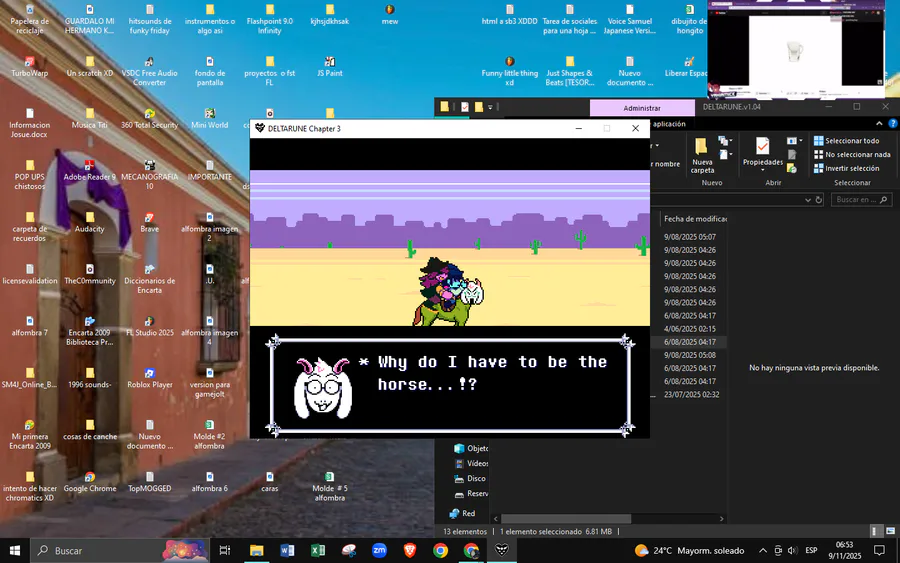
Task: Select the FL Studio 2025 shortcut
Action: [149, 326]
